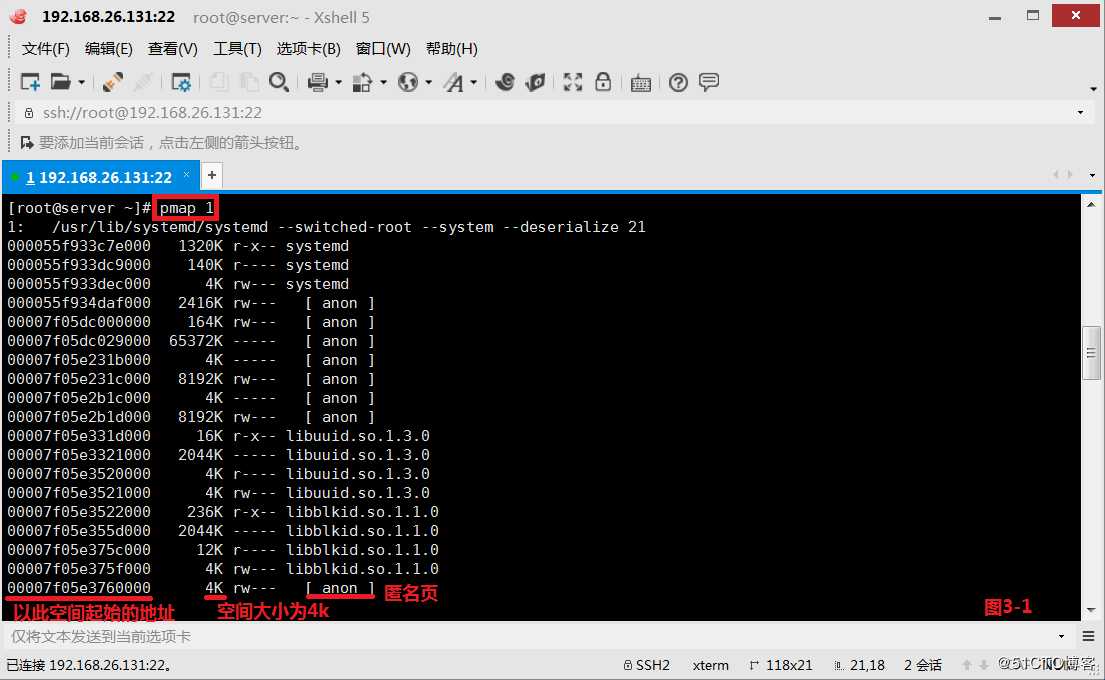This screenshot has width=1105, height=680.
Task: Click the first libuuid.so.1.3.0 r-x-- line
Action: click(x=218, y=436)
